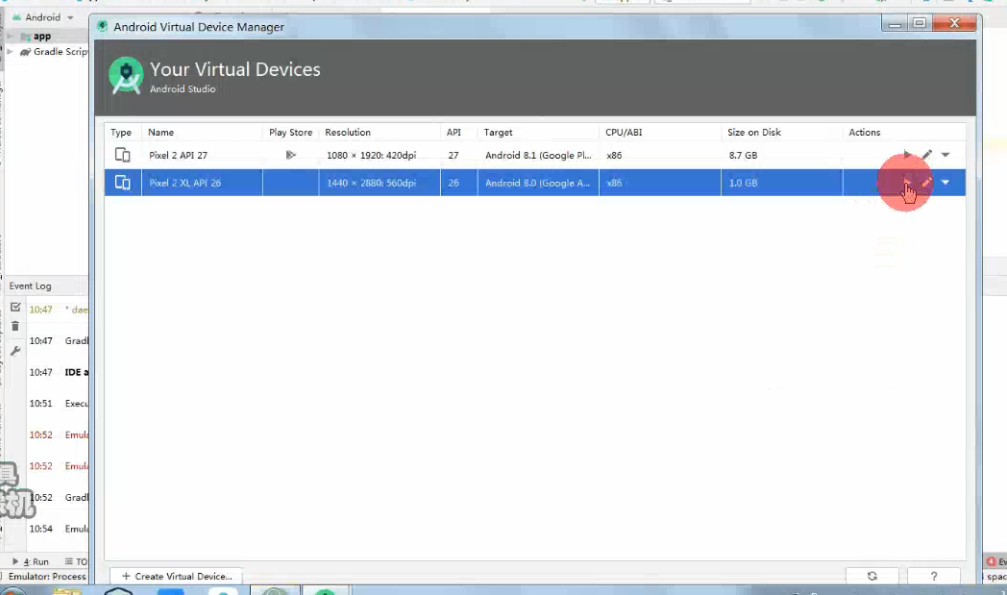1007x595 pixels.
Task: Close the Android Virtual Device Manager window
Action: pos(954,24)
